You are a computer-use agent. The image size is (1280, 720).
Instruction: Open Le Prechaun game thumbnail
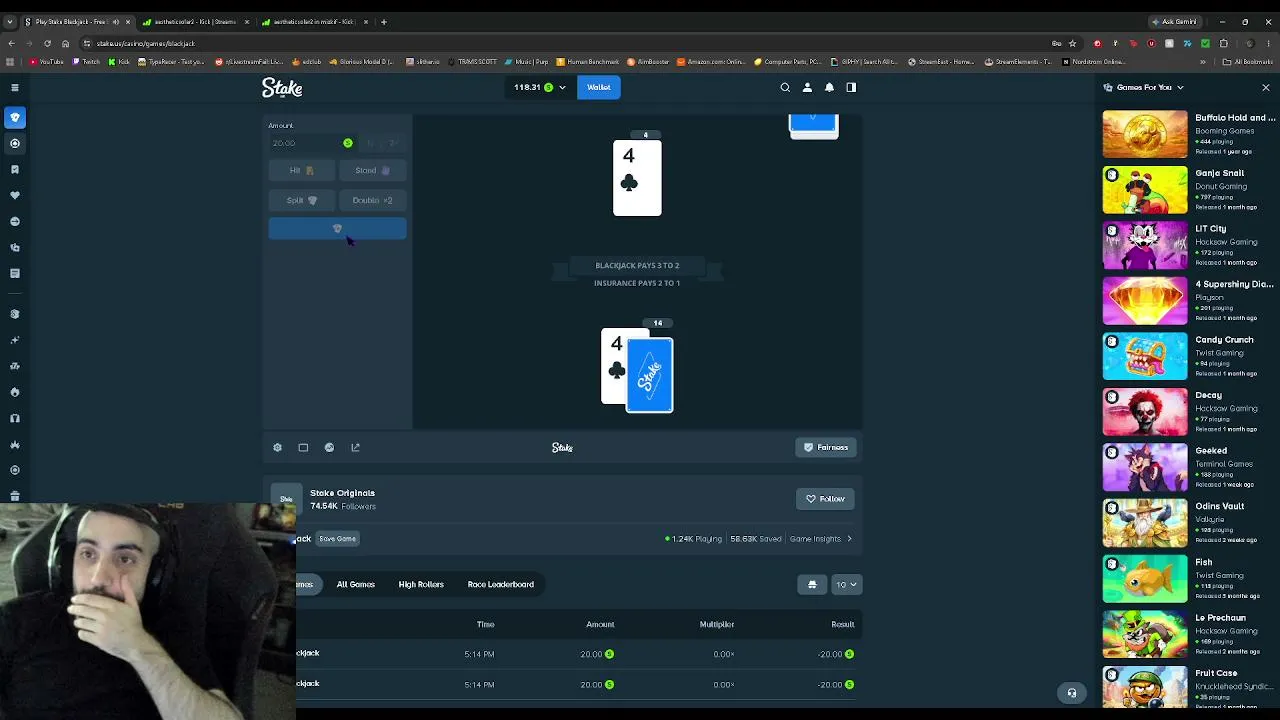(x=1145, y=635)
